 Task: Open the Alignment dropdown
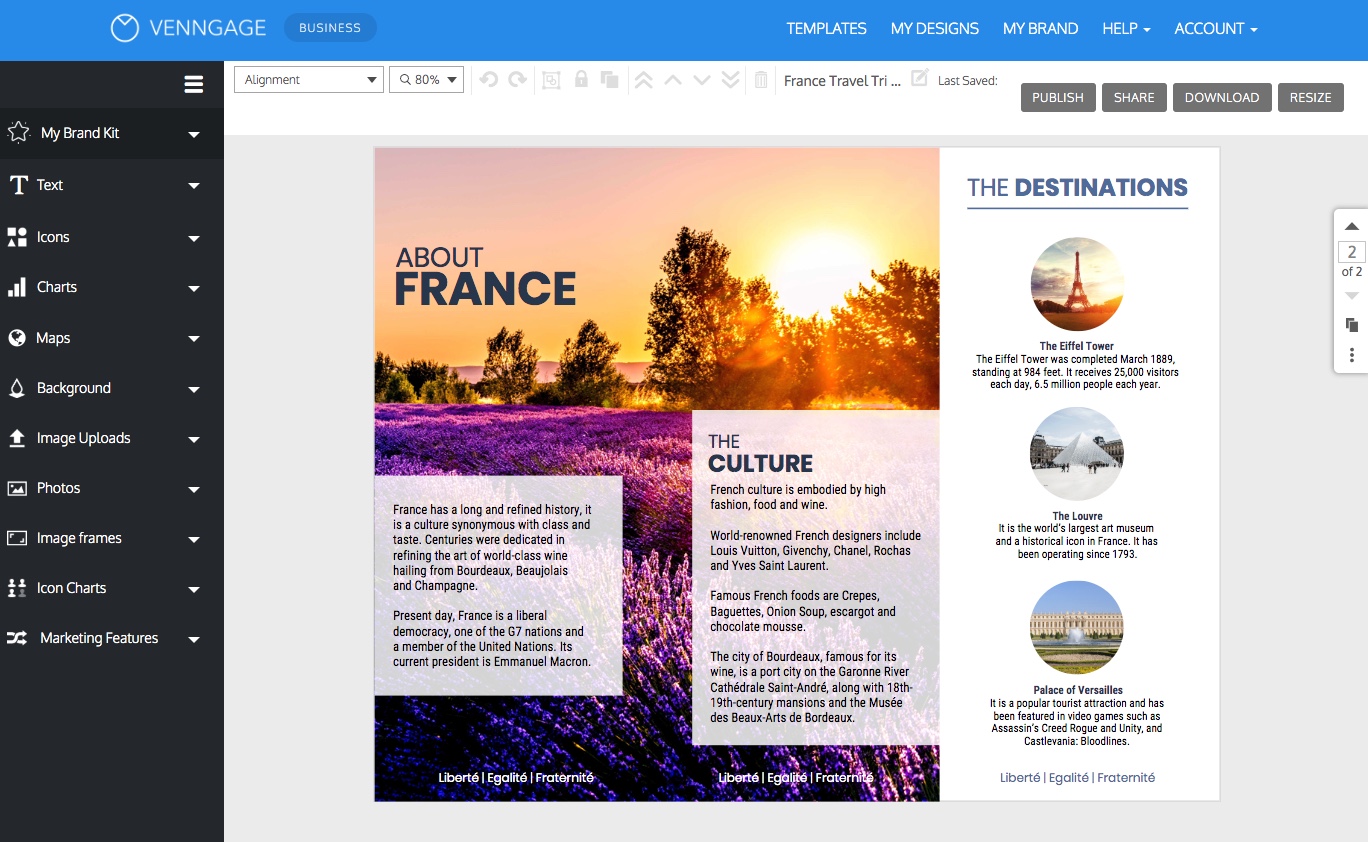(309, 80)
